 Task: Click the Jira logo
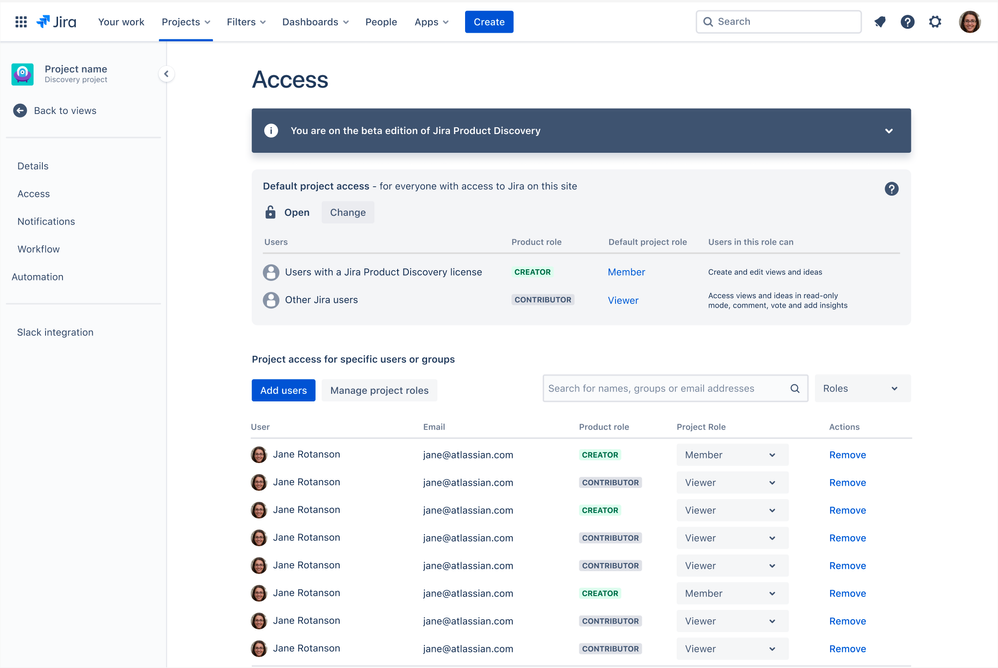[56, 22]
